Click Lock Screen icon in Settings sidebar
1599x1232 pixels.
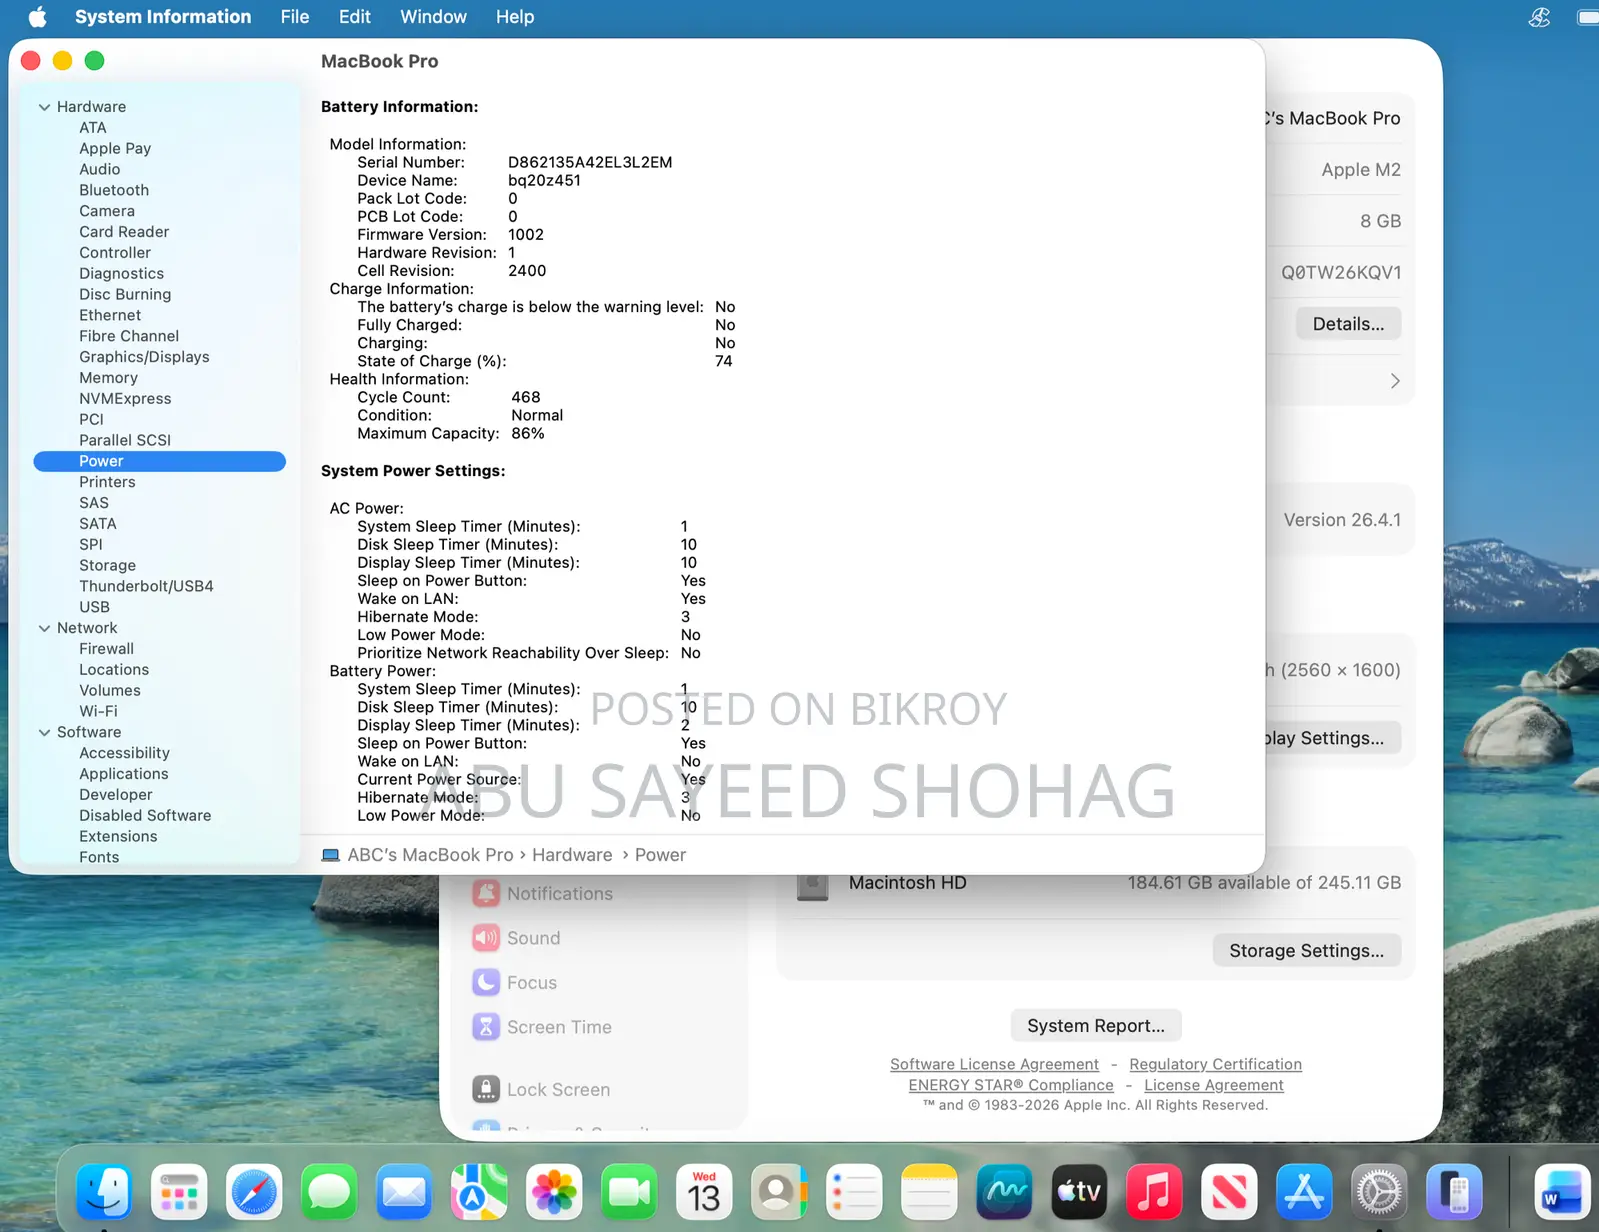[486, 1089]
